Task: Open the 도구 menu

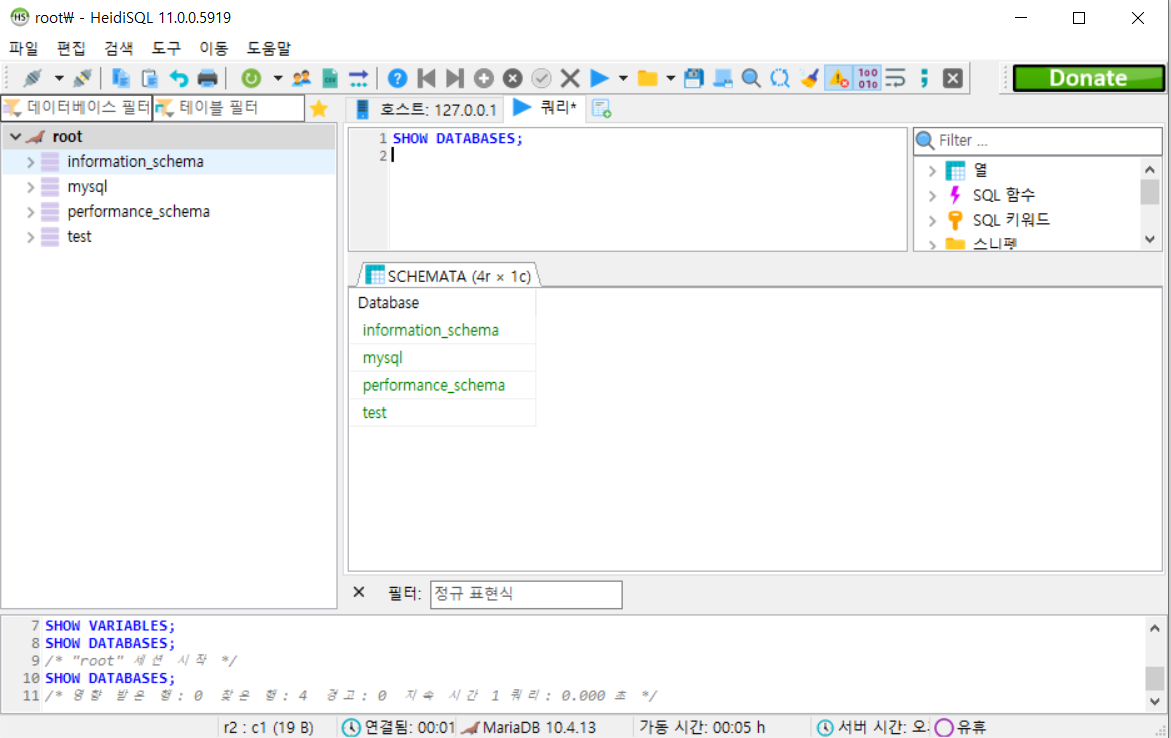Action: coord(166,49)
